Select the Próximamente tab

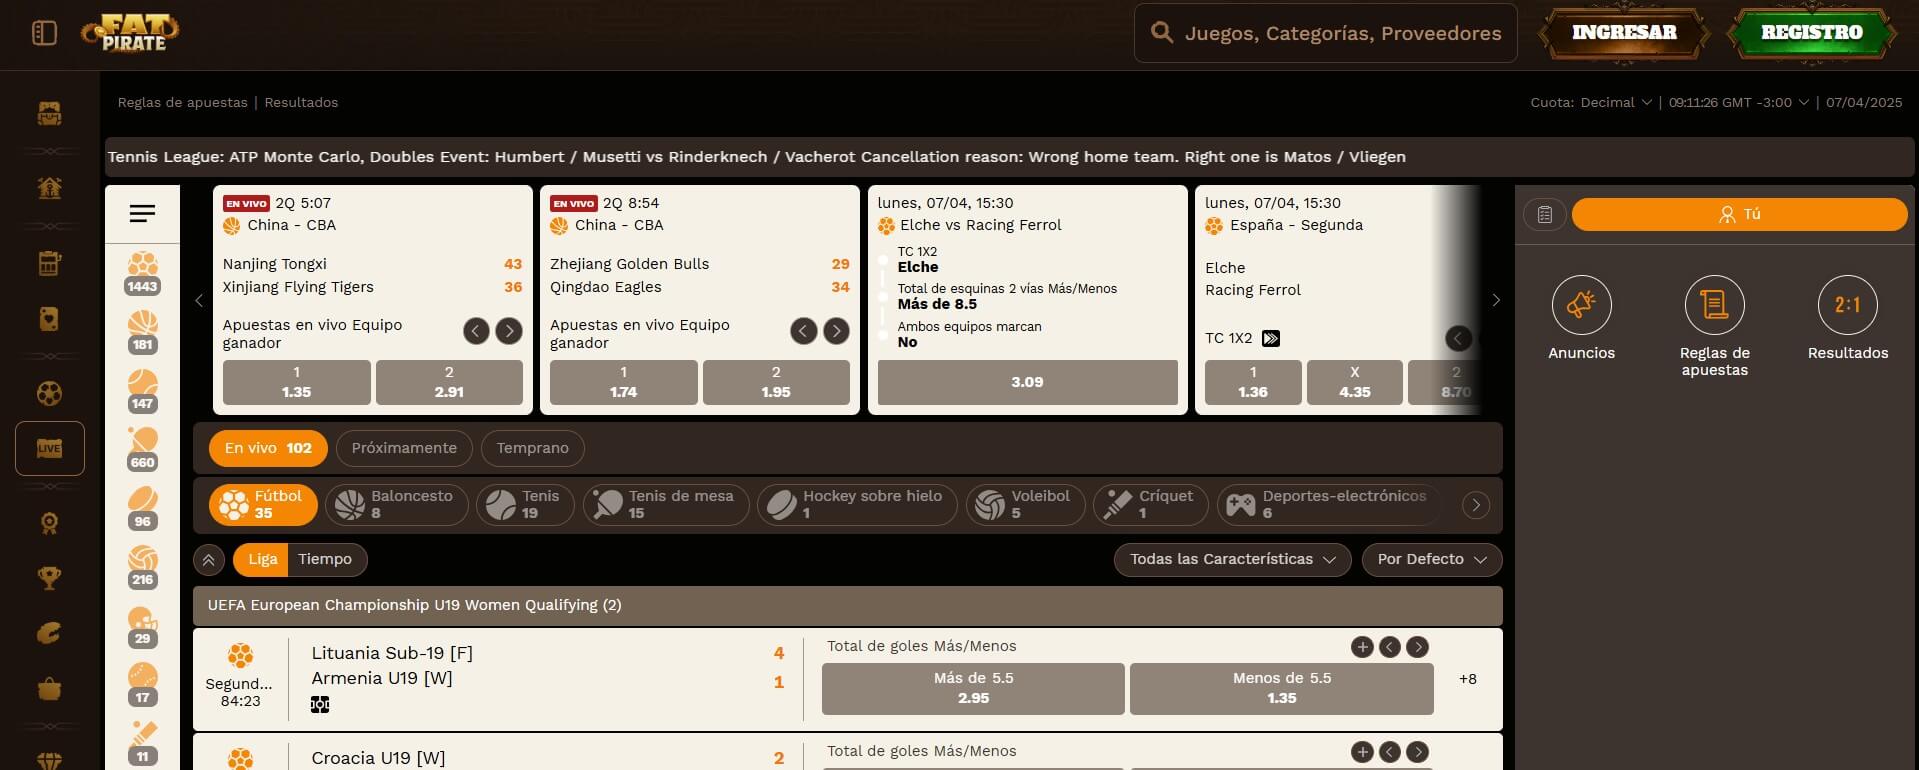point(404,448)
